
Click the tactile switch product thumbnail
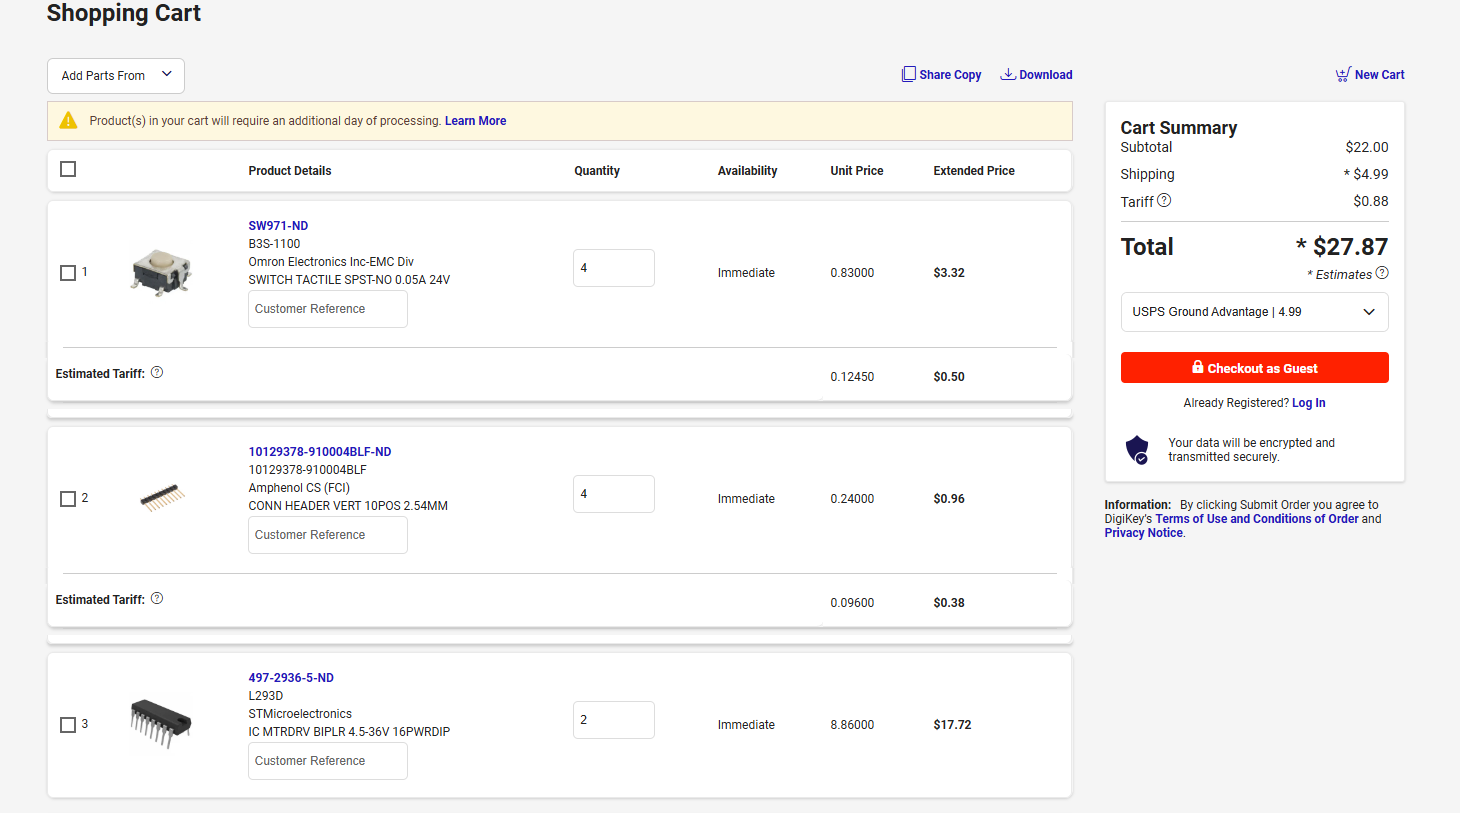tap(161, 272)
